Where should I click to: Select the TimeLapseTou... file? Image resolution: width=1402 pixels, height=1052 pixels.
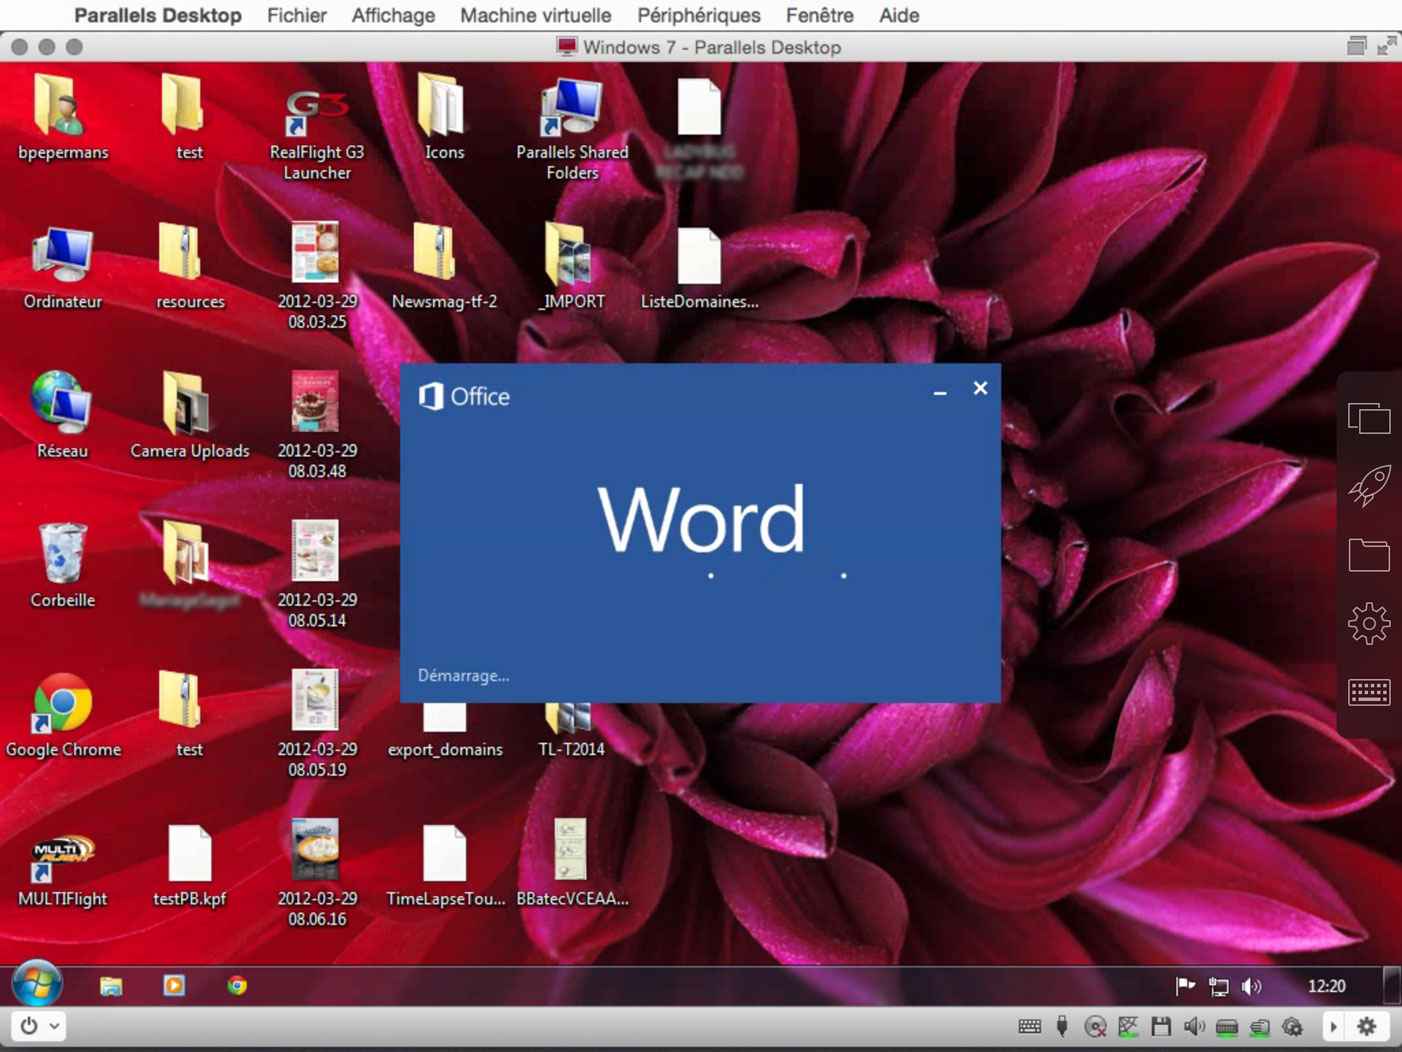pyautogui.click(x=445, y=866)
